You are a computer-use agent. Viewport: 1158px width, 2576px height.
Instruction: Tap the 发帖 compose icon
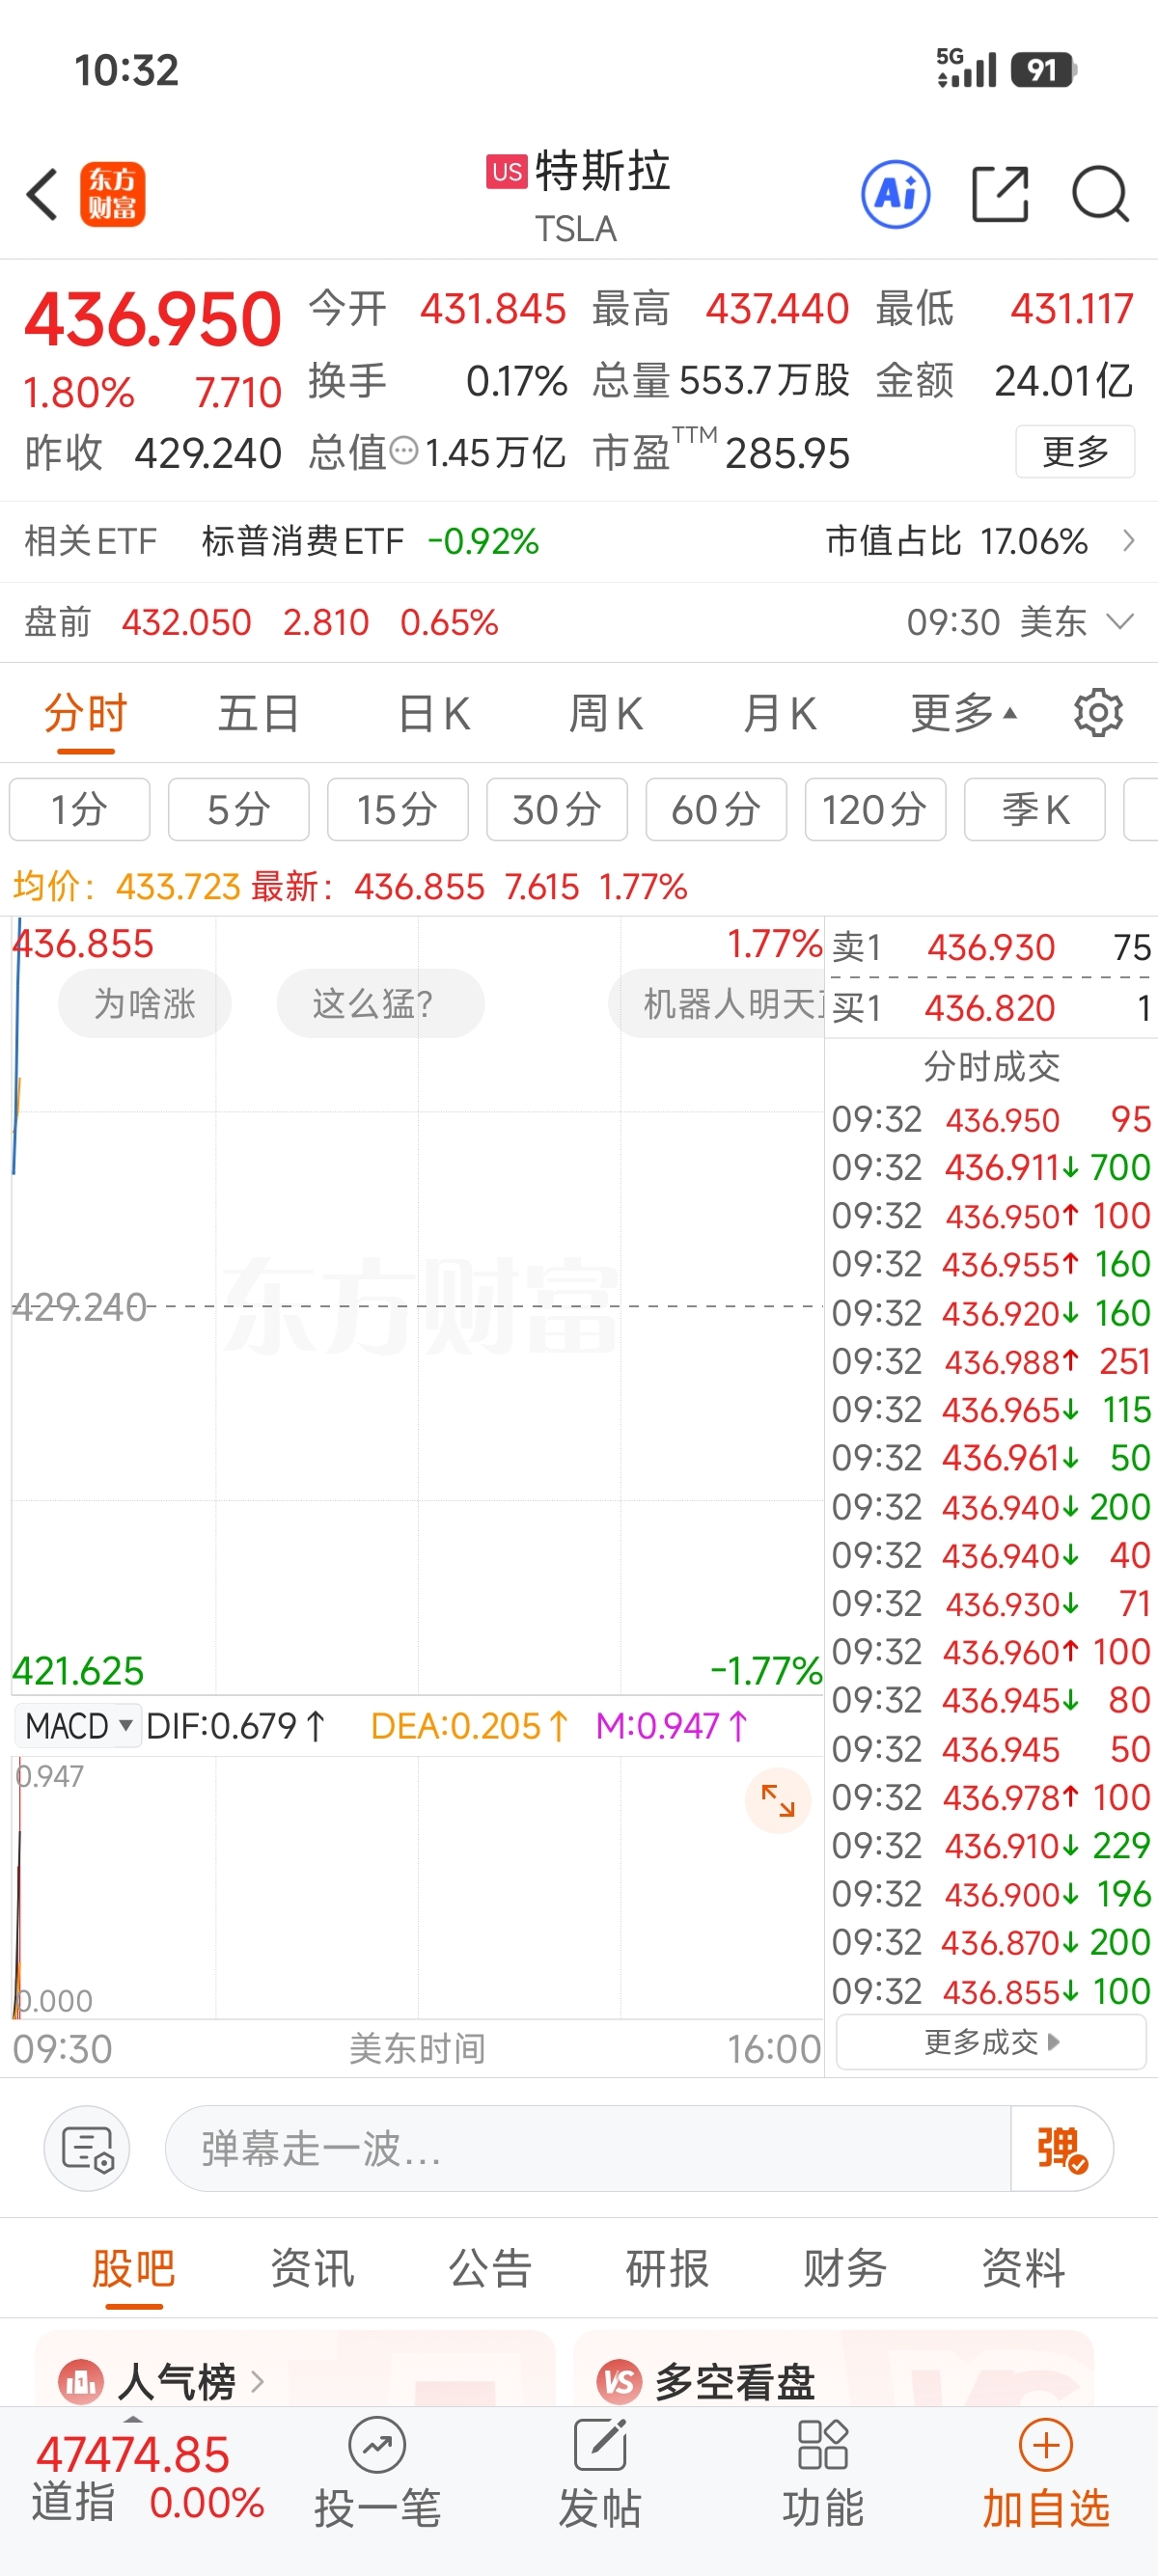tap(600, 2446)
